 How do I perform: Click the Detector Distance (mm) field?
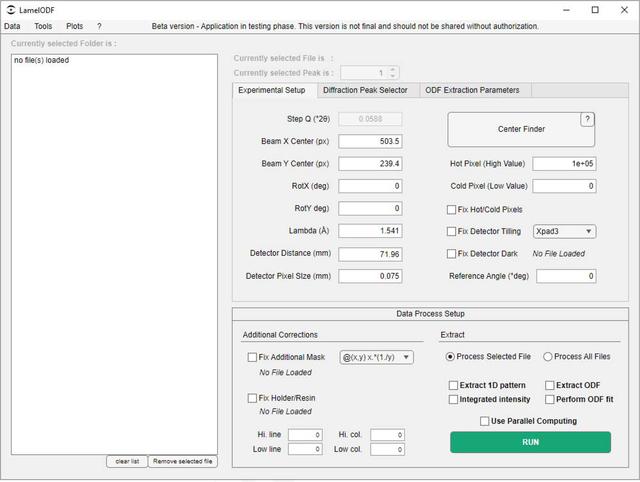(x=370, y=254)
